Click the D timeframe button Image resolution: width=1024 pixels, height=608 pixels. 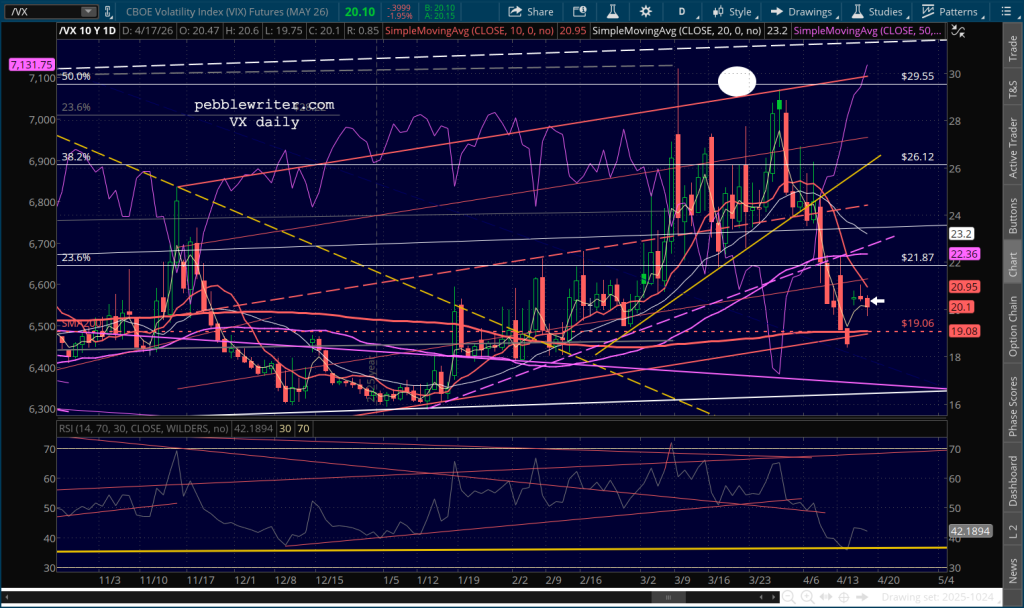tap(682, 12)
